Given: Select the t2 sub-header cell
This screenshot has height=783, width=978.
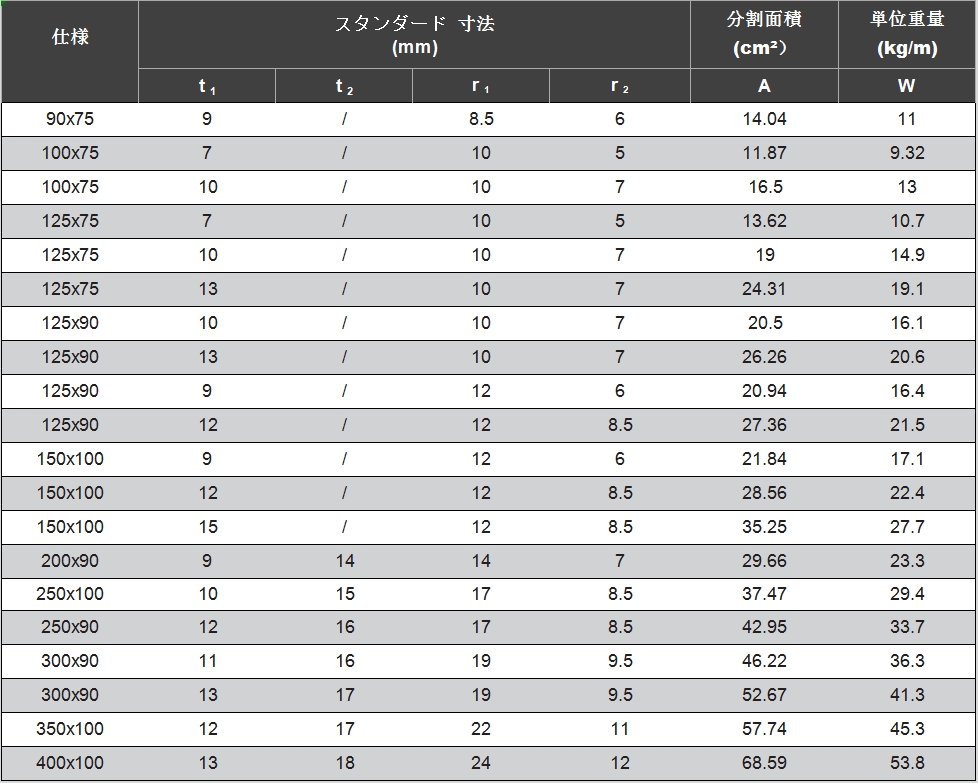Looking at the screenshot, I should 344,87.
